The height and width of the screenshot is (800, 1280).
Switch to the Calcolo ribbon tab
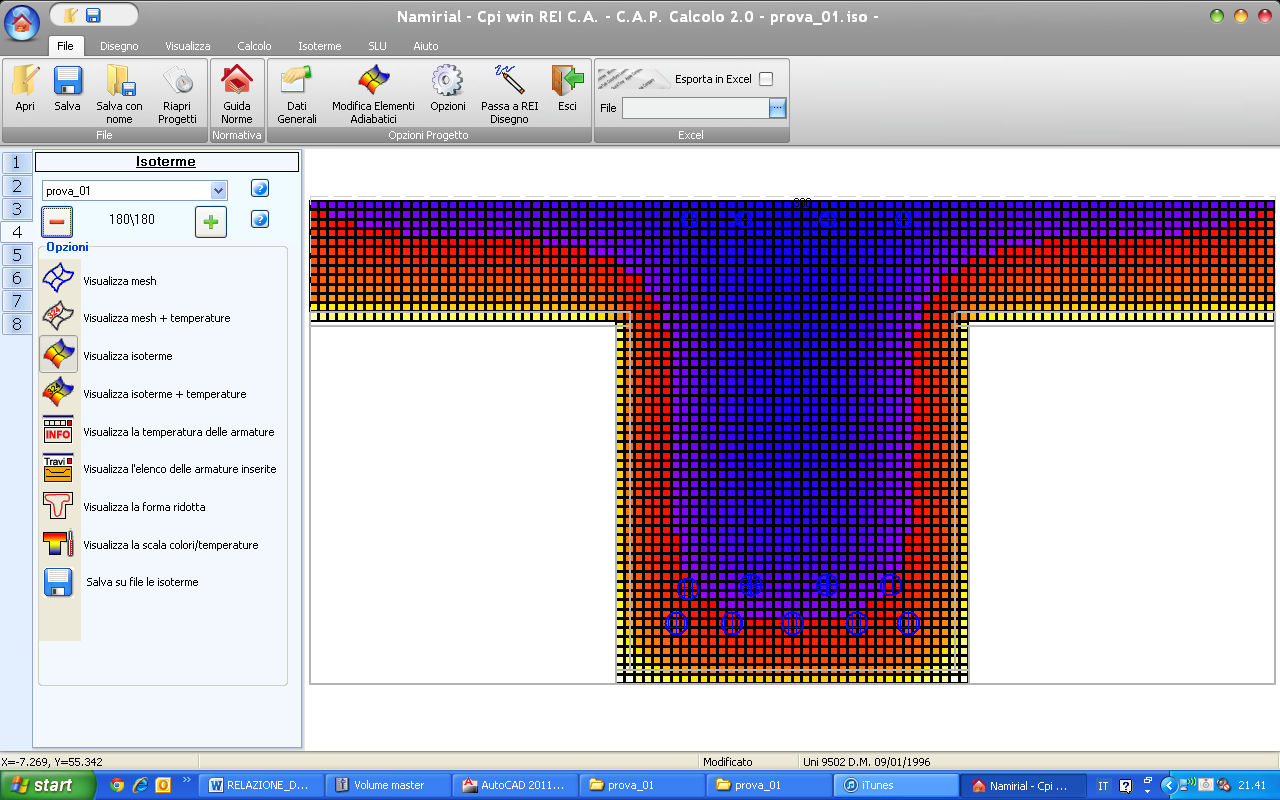point(254,46)
